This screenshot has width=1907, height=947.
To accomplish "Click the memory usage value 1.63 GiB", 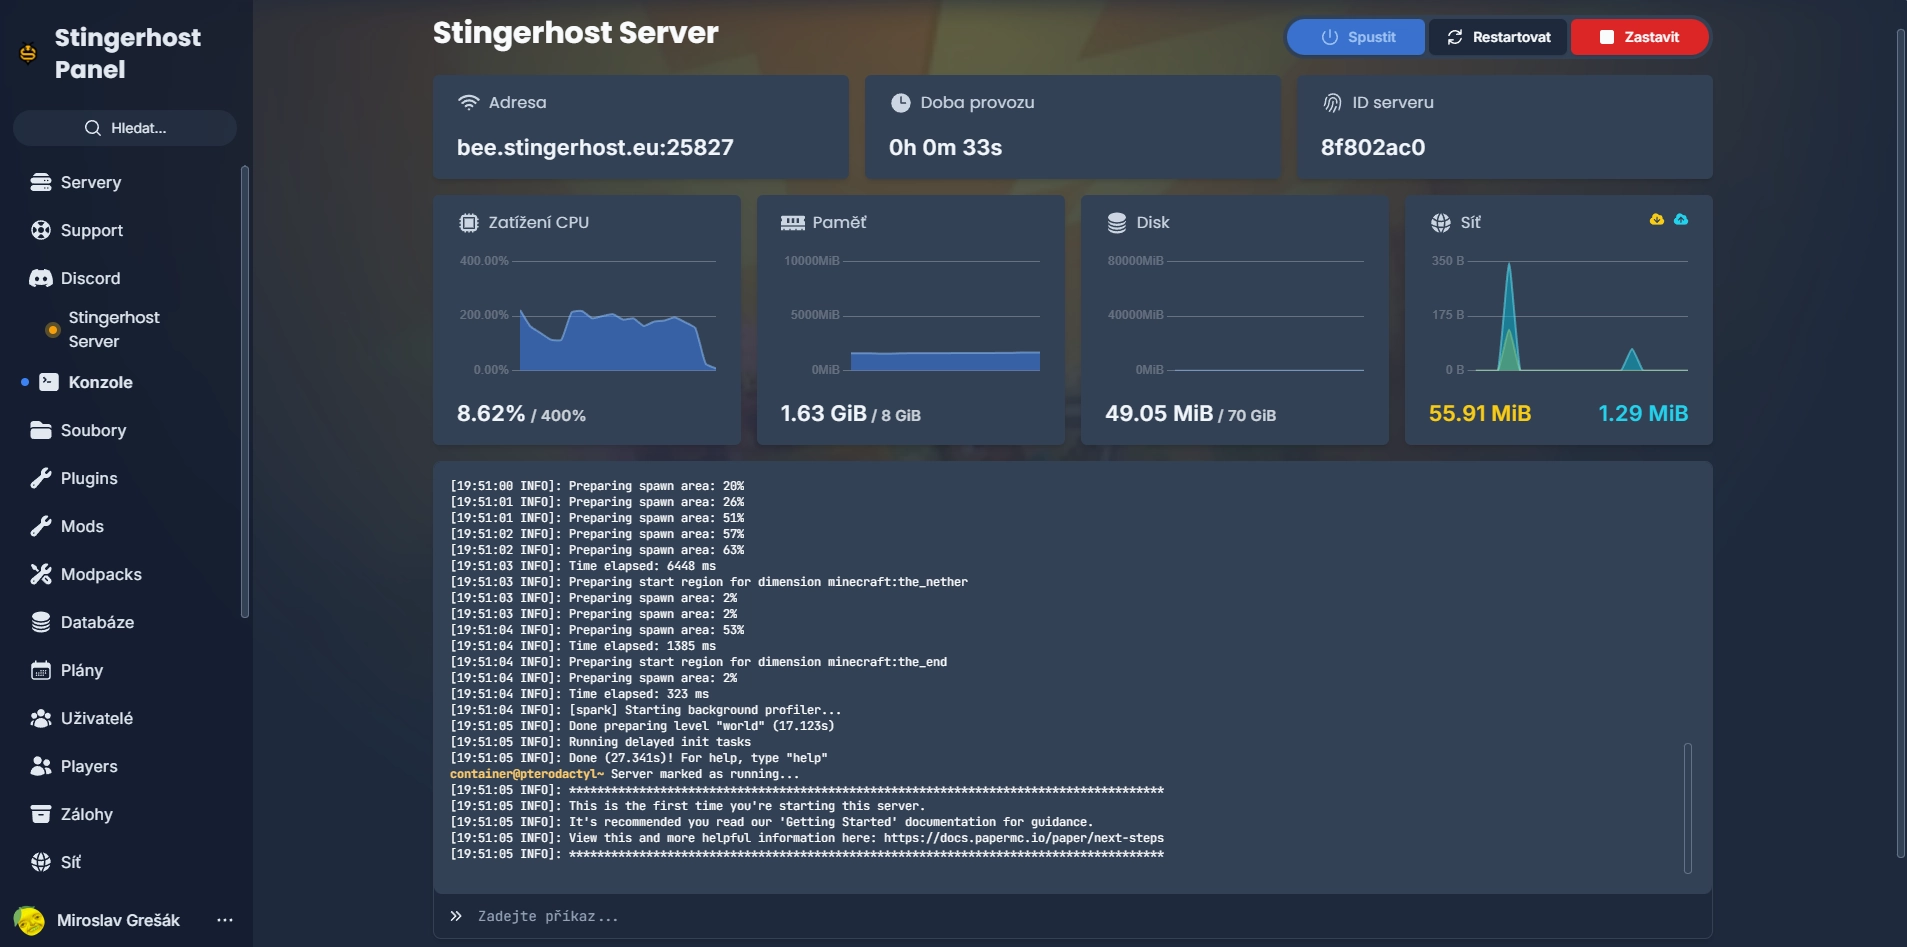I will (824, 413).
